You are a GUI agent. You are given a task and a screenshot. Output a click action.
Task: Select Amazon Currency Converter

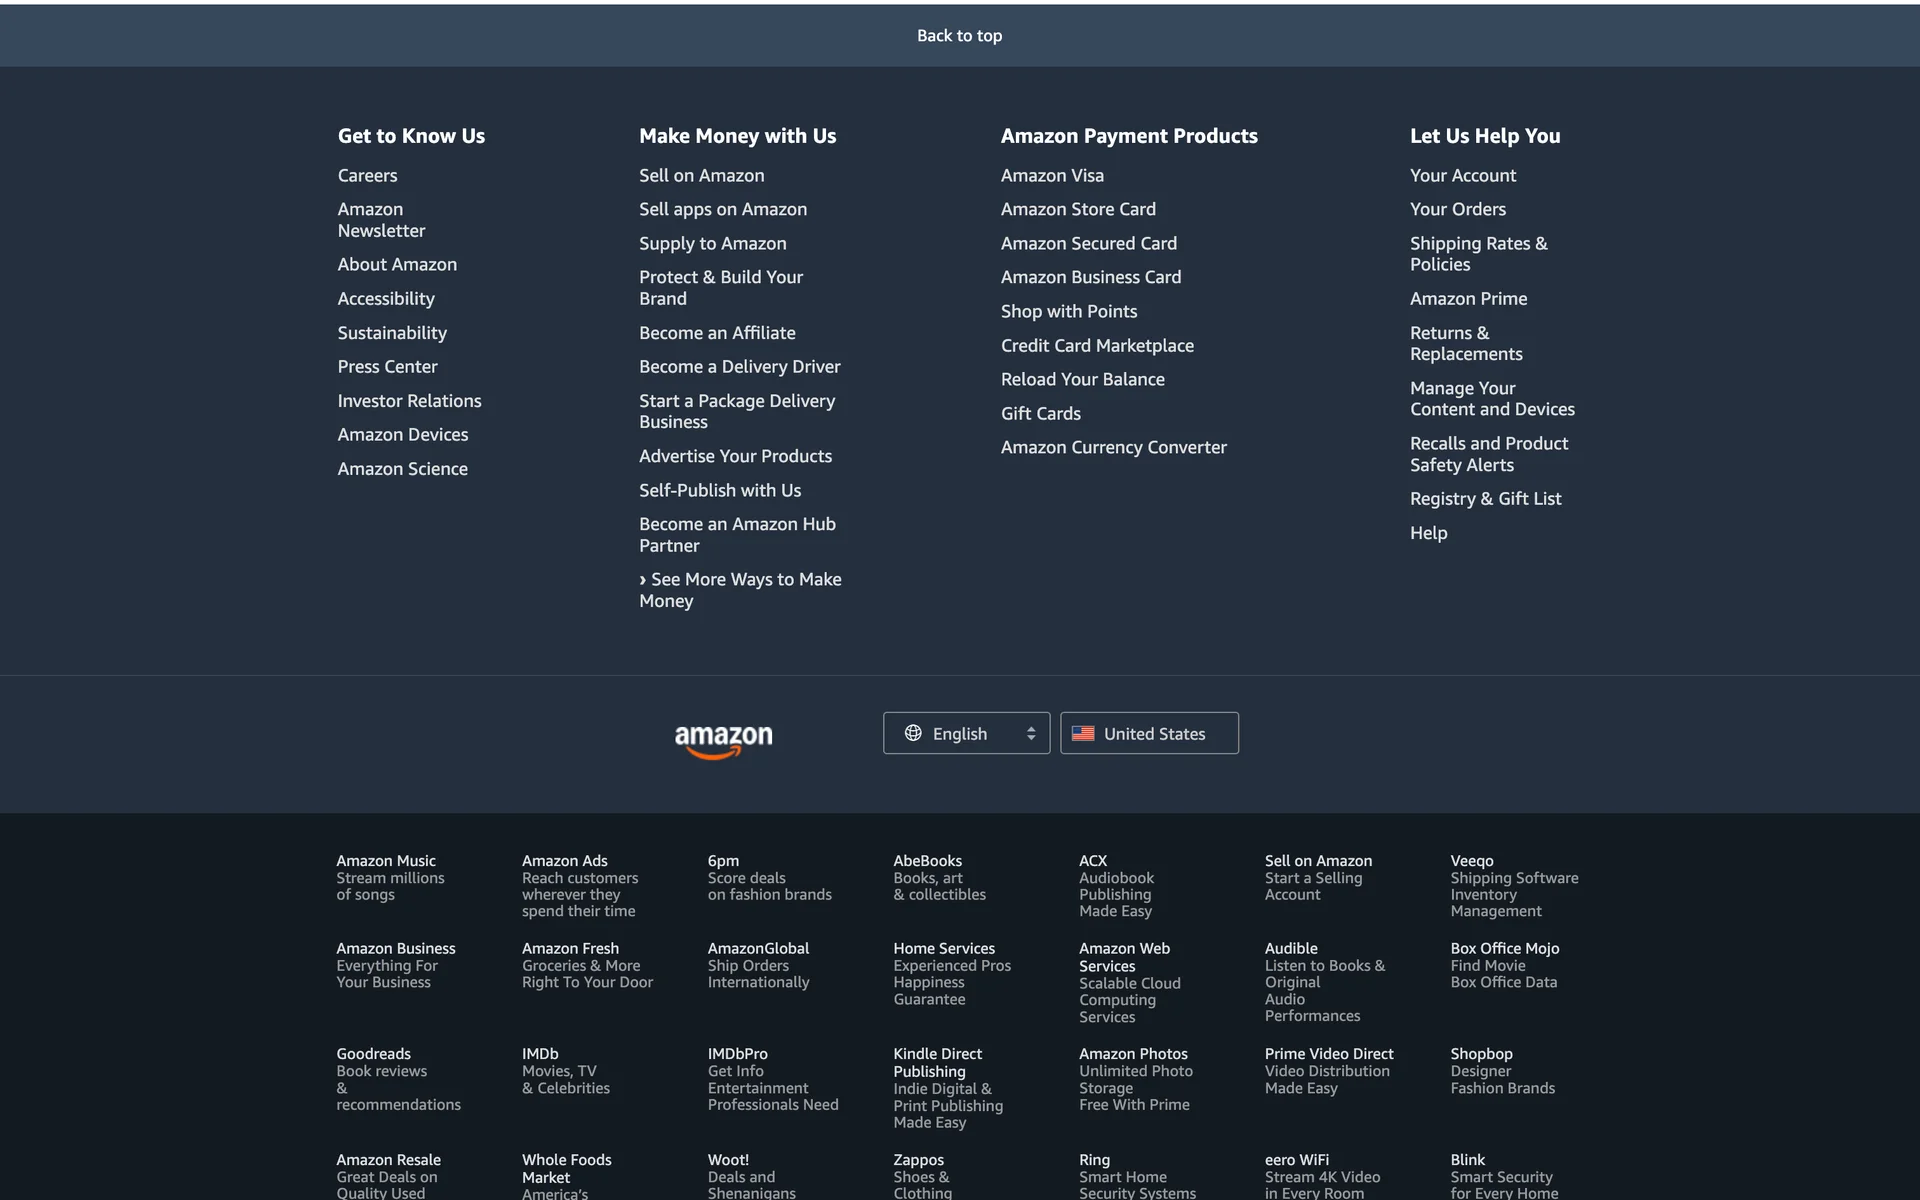tap(1113, 447)
